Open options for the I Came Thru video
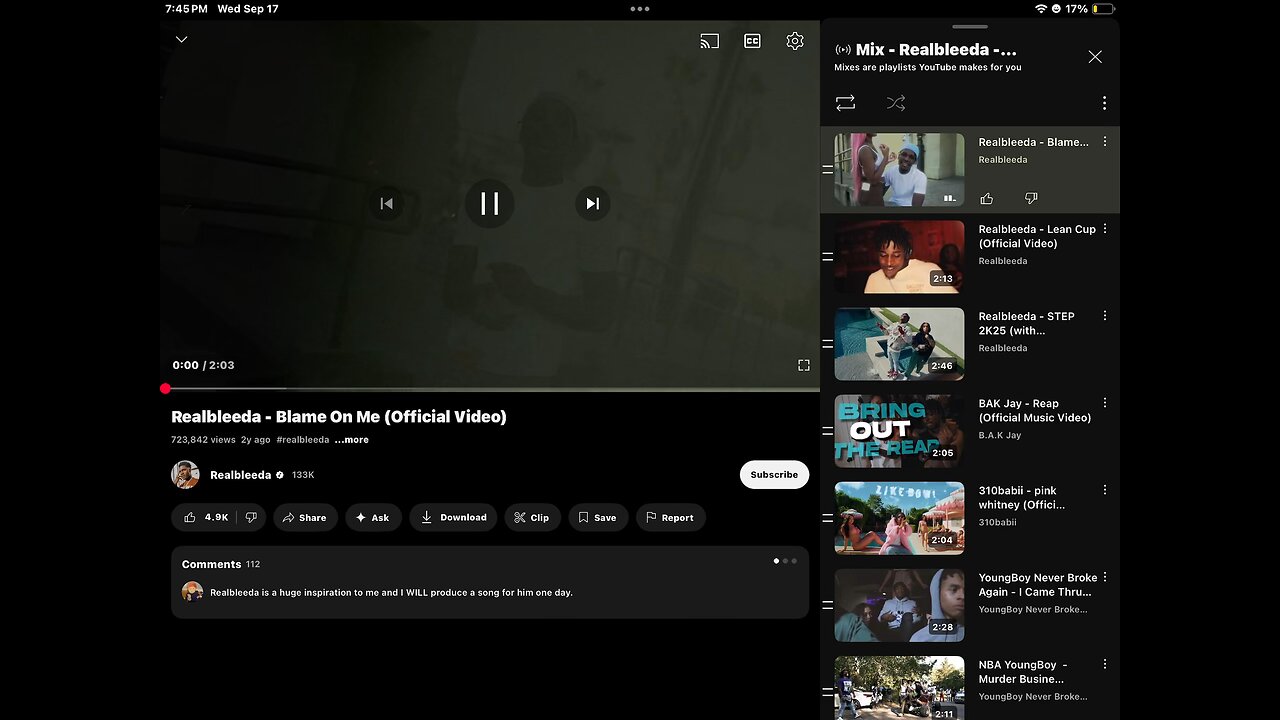The width and height of the screenshot is (1280, 720). click(x=1105, y=577)
